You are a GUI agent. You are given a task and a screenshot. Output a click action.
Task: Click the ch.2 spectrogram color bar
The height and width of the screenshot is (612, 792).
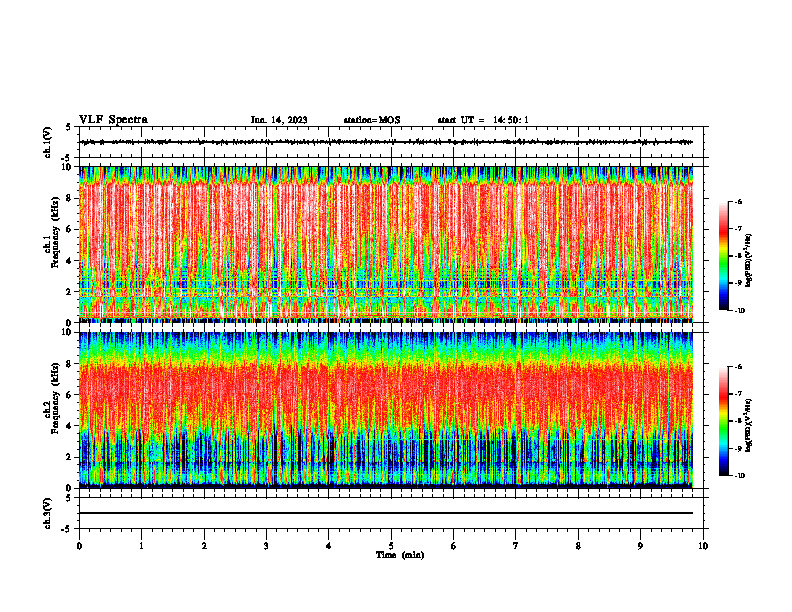tap(723, 421)
